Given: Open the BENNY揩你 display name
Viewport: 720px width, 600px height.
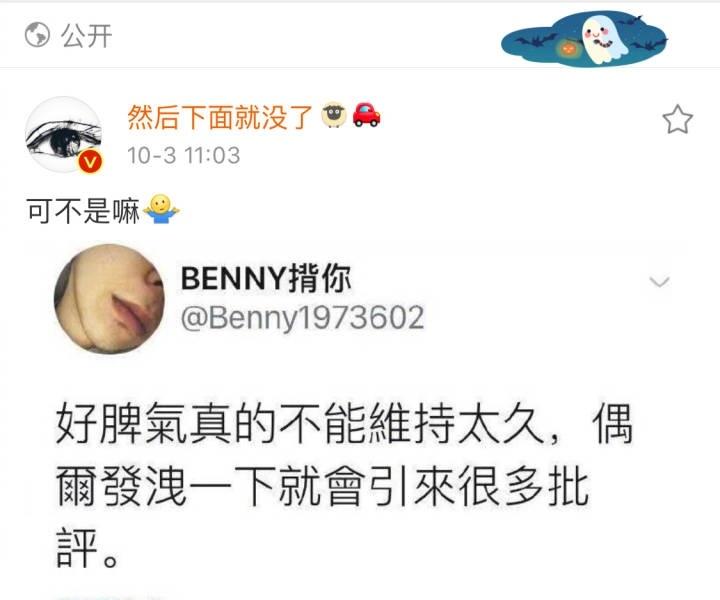Looking at the screenshot, I should click(x=266, y=279).
